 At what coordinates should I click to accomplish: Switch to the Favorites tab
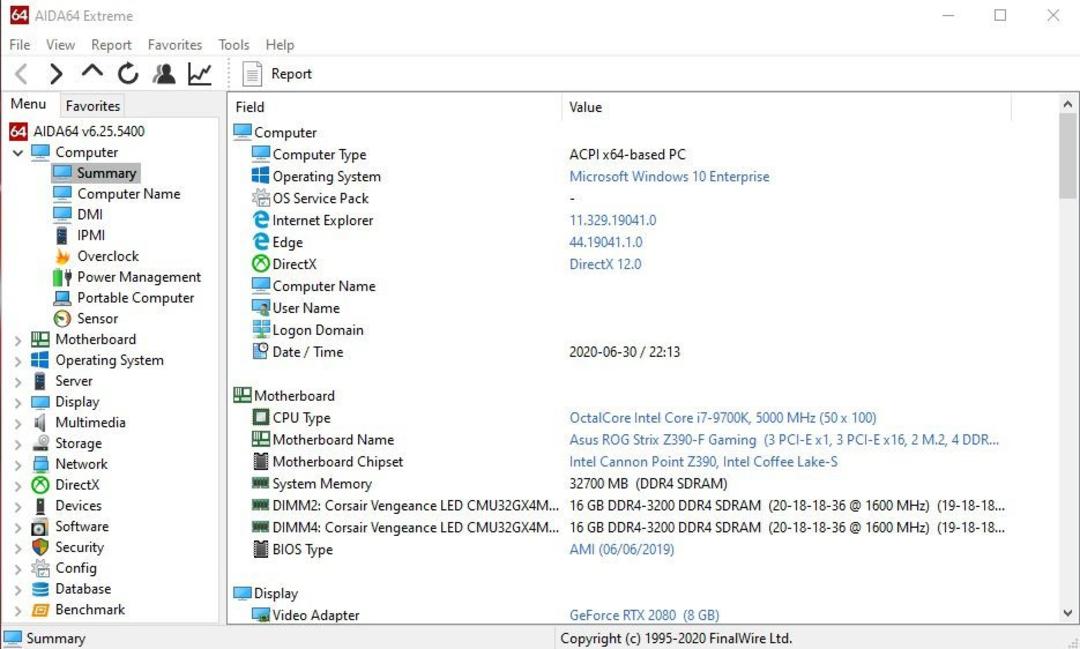92,106
